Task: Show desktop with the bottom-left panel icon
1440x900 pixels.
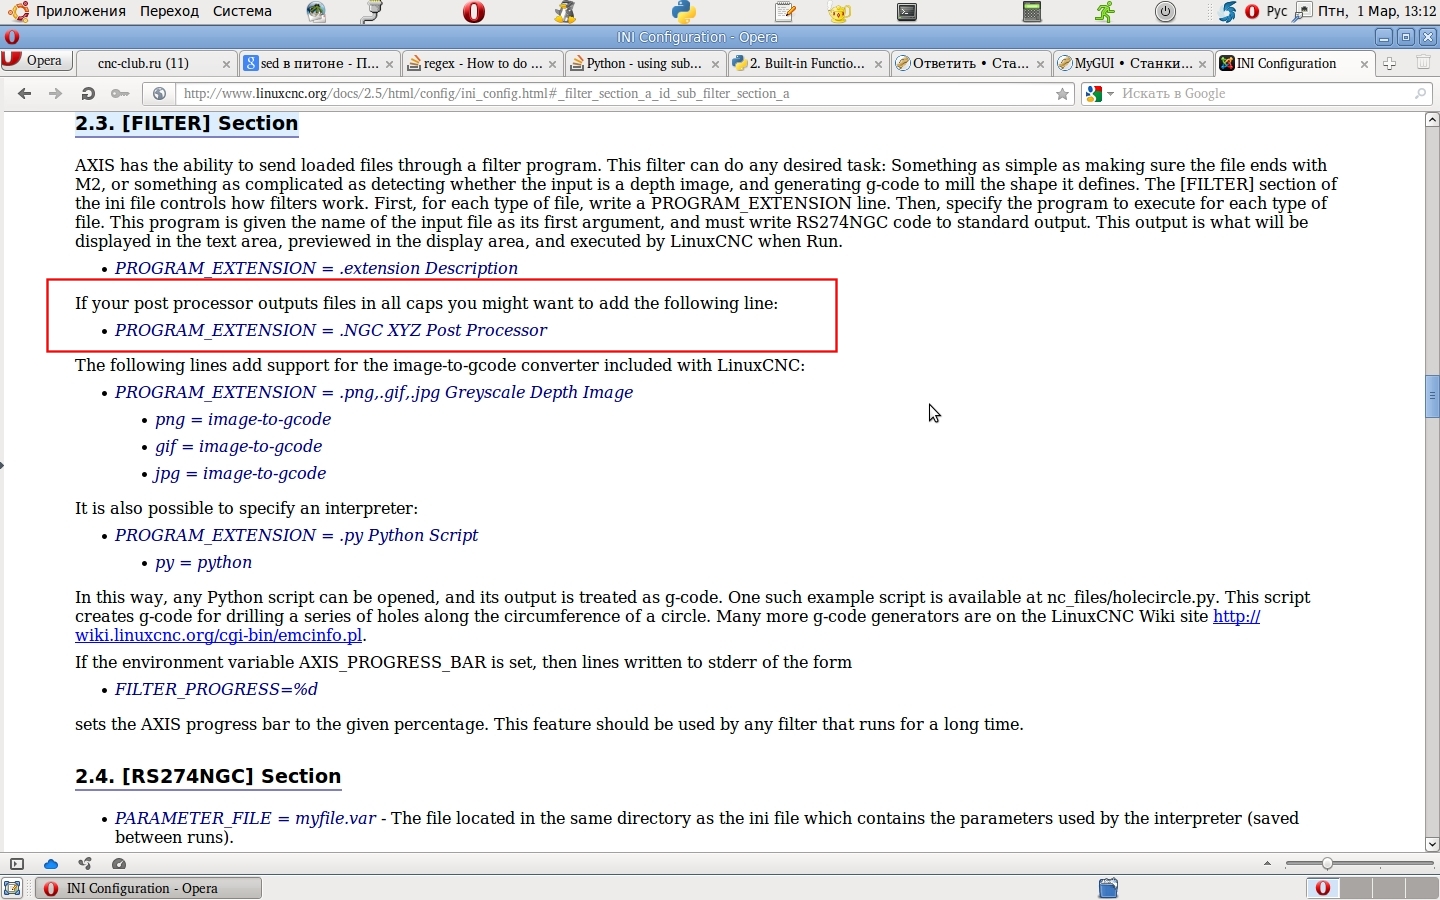Action: pyautogui.click(x=13, y=888)
